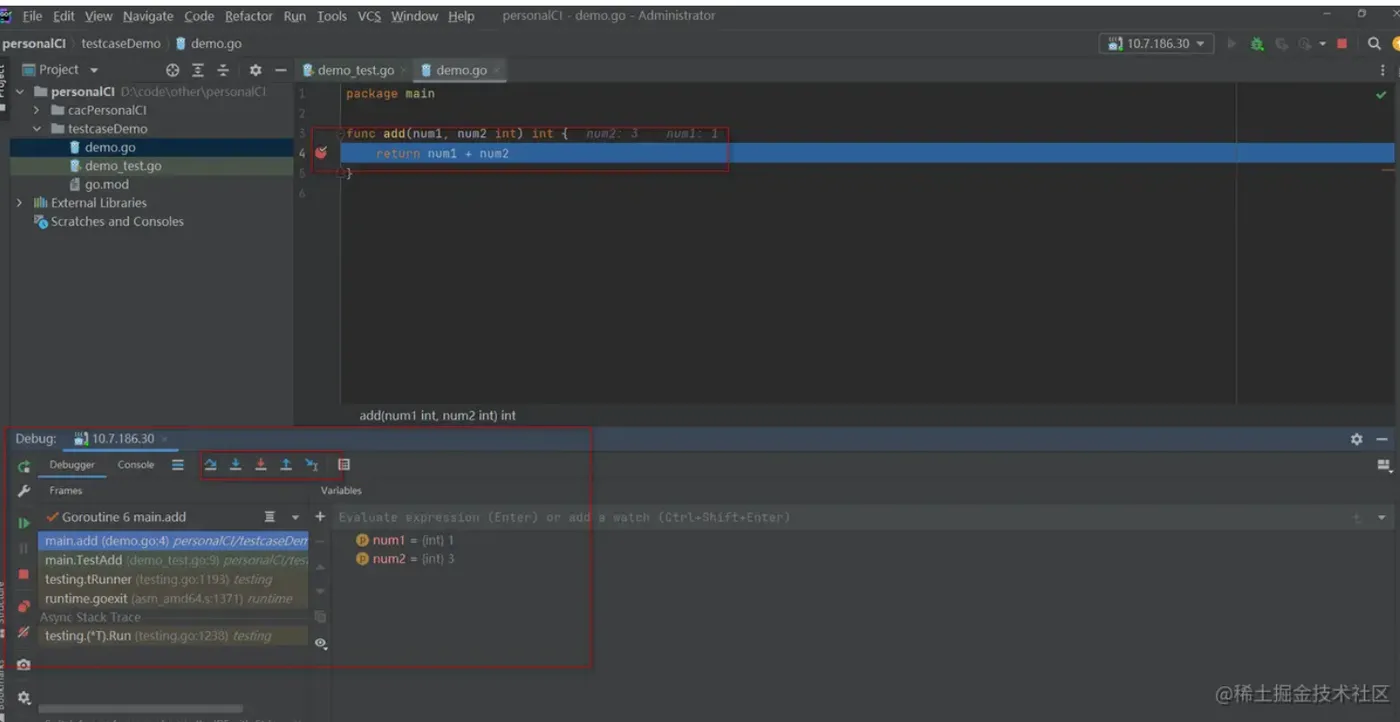
Task: Click the Step Out debugger icon
Action: 286,464
